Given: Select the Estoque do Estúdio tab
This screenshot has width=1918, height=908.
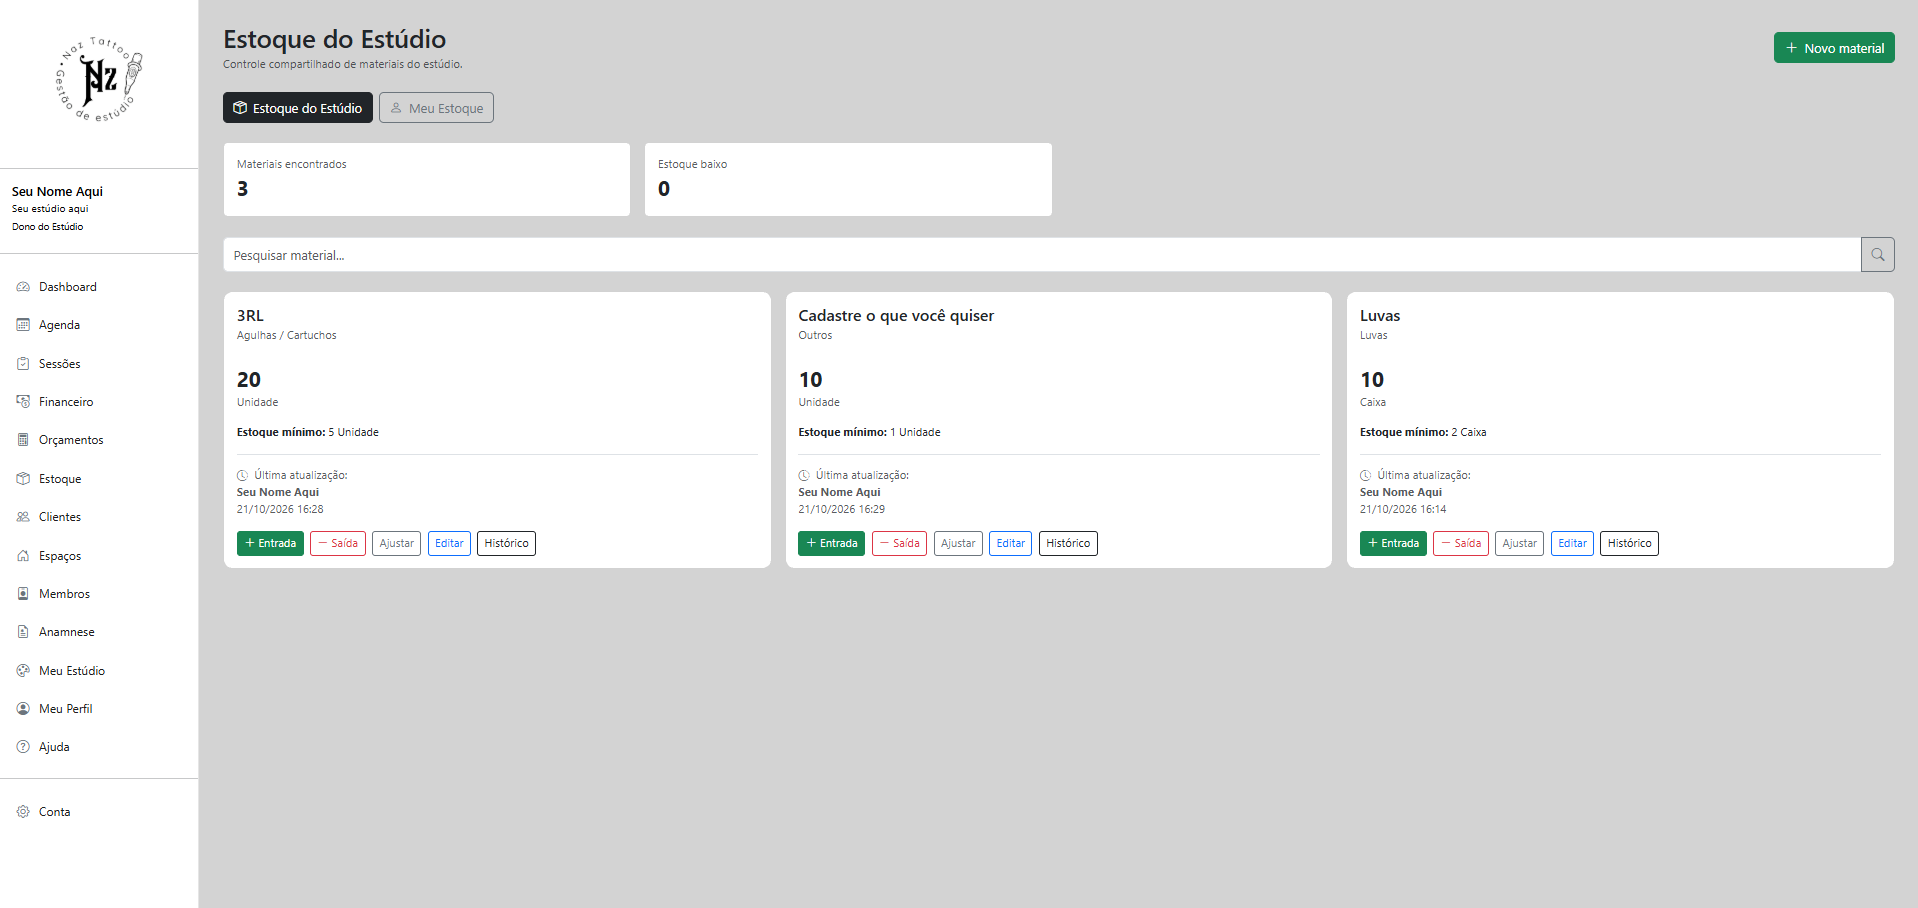Looking at the screenshot, I should (298, 108).
